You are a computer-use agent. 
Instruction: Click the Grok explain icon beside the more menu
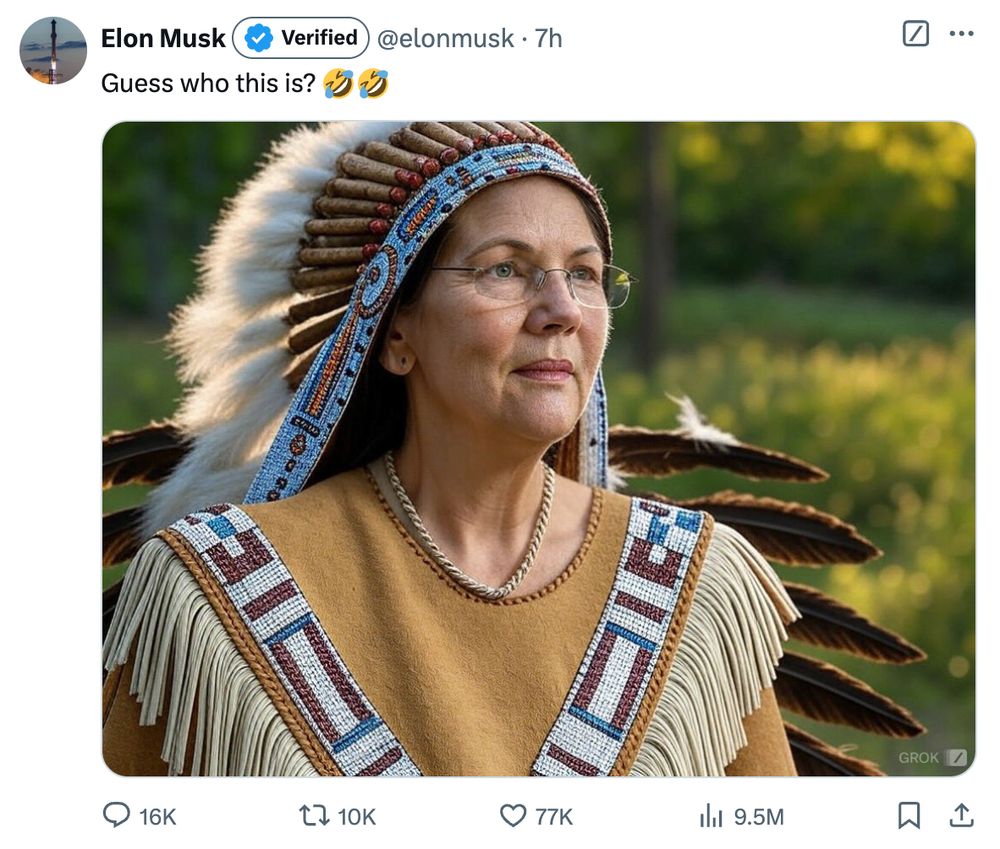pos(916,33)
